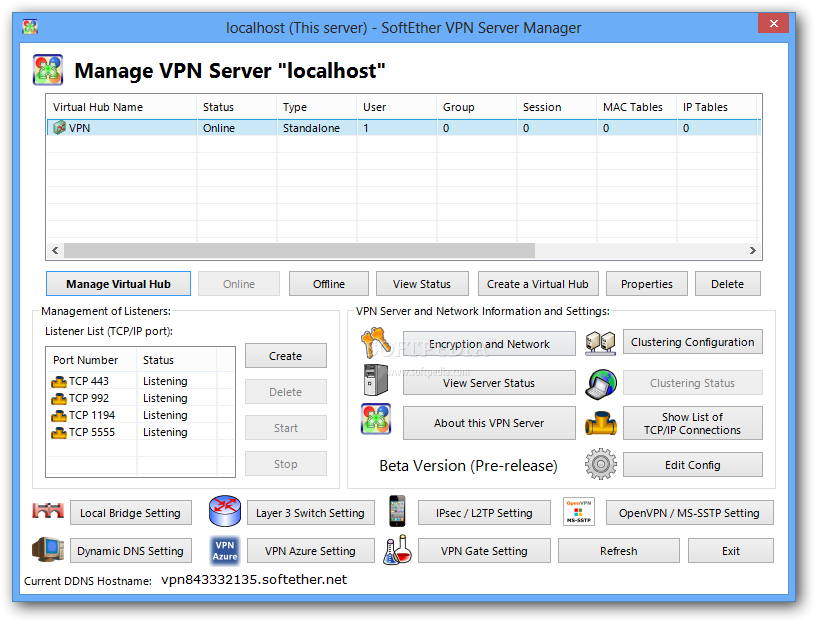Create a new listener port
Image resolution: width=816 pixels, height=622 pixels.
[286, 356]
